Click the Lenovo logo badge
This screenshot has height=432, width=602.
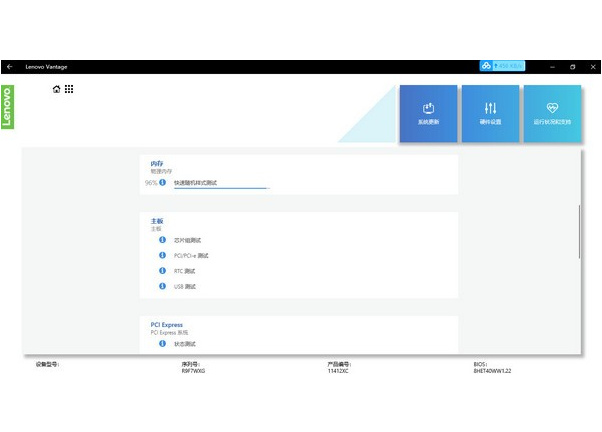coord(8,107)
